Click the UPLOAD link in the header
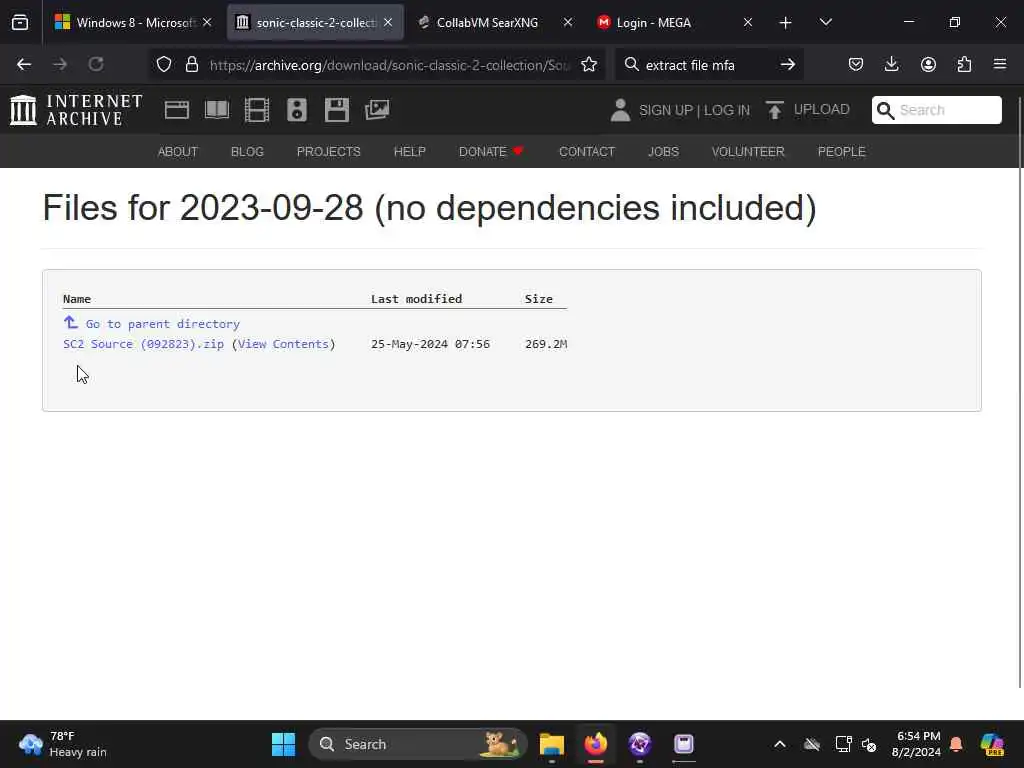Image resolution: width=1024 pixels, height=768 pixels. pos(808,110)
